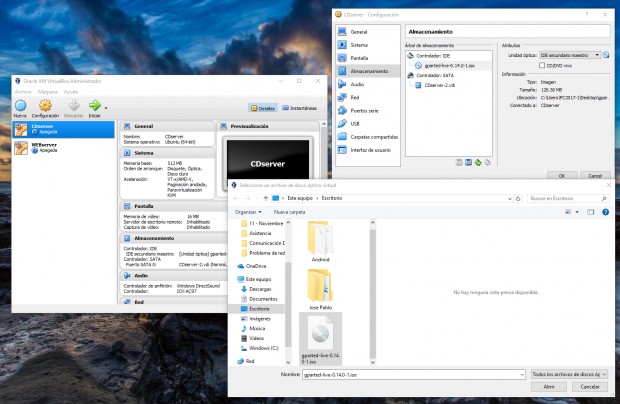The width and height of the screenshot is (620, 404).
Task: Open Audio category in Configuración window
Action: click(x=368, y=84)
